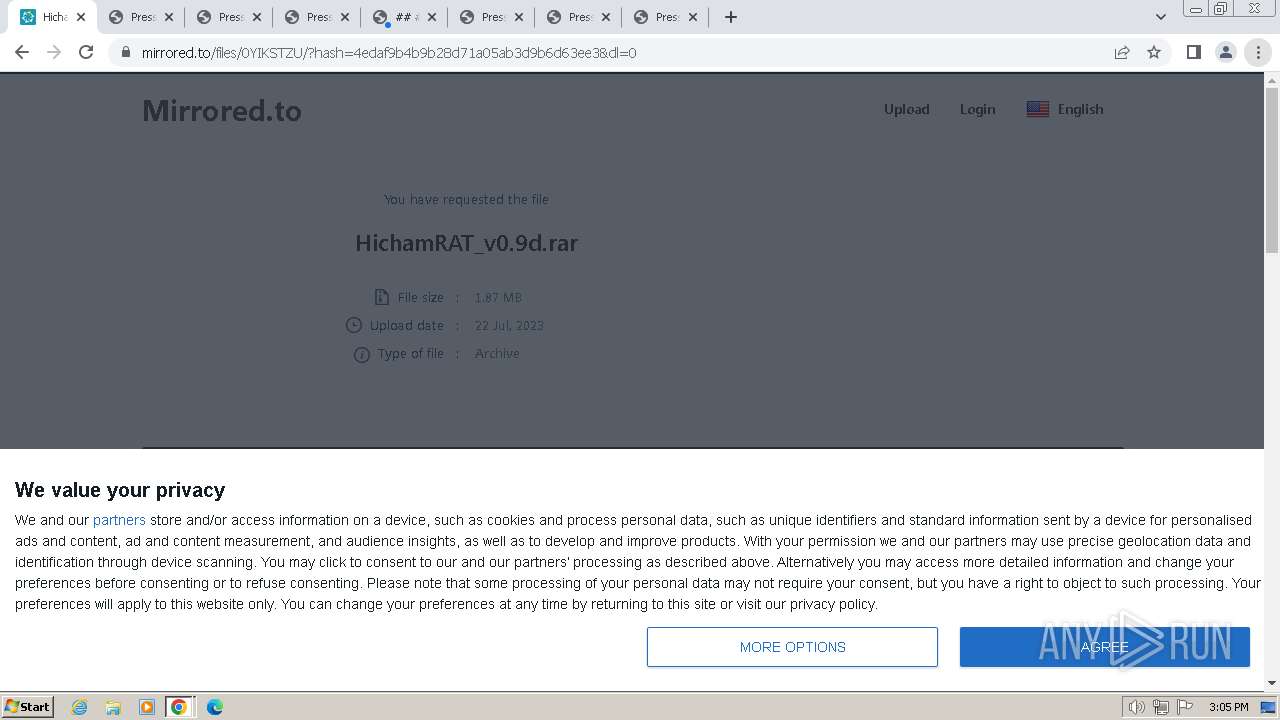Click the Archive file type value

(497, 353)
